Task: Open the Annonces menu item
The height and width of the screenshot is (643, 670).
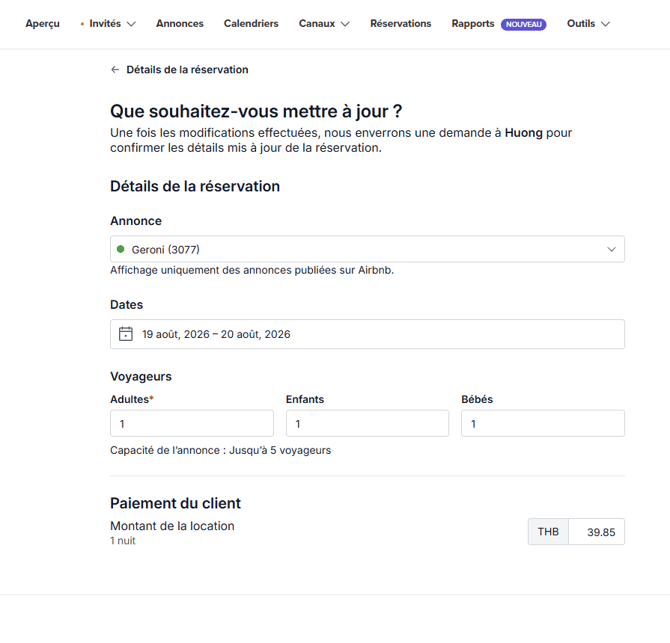Action: pos(180,24)
